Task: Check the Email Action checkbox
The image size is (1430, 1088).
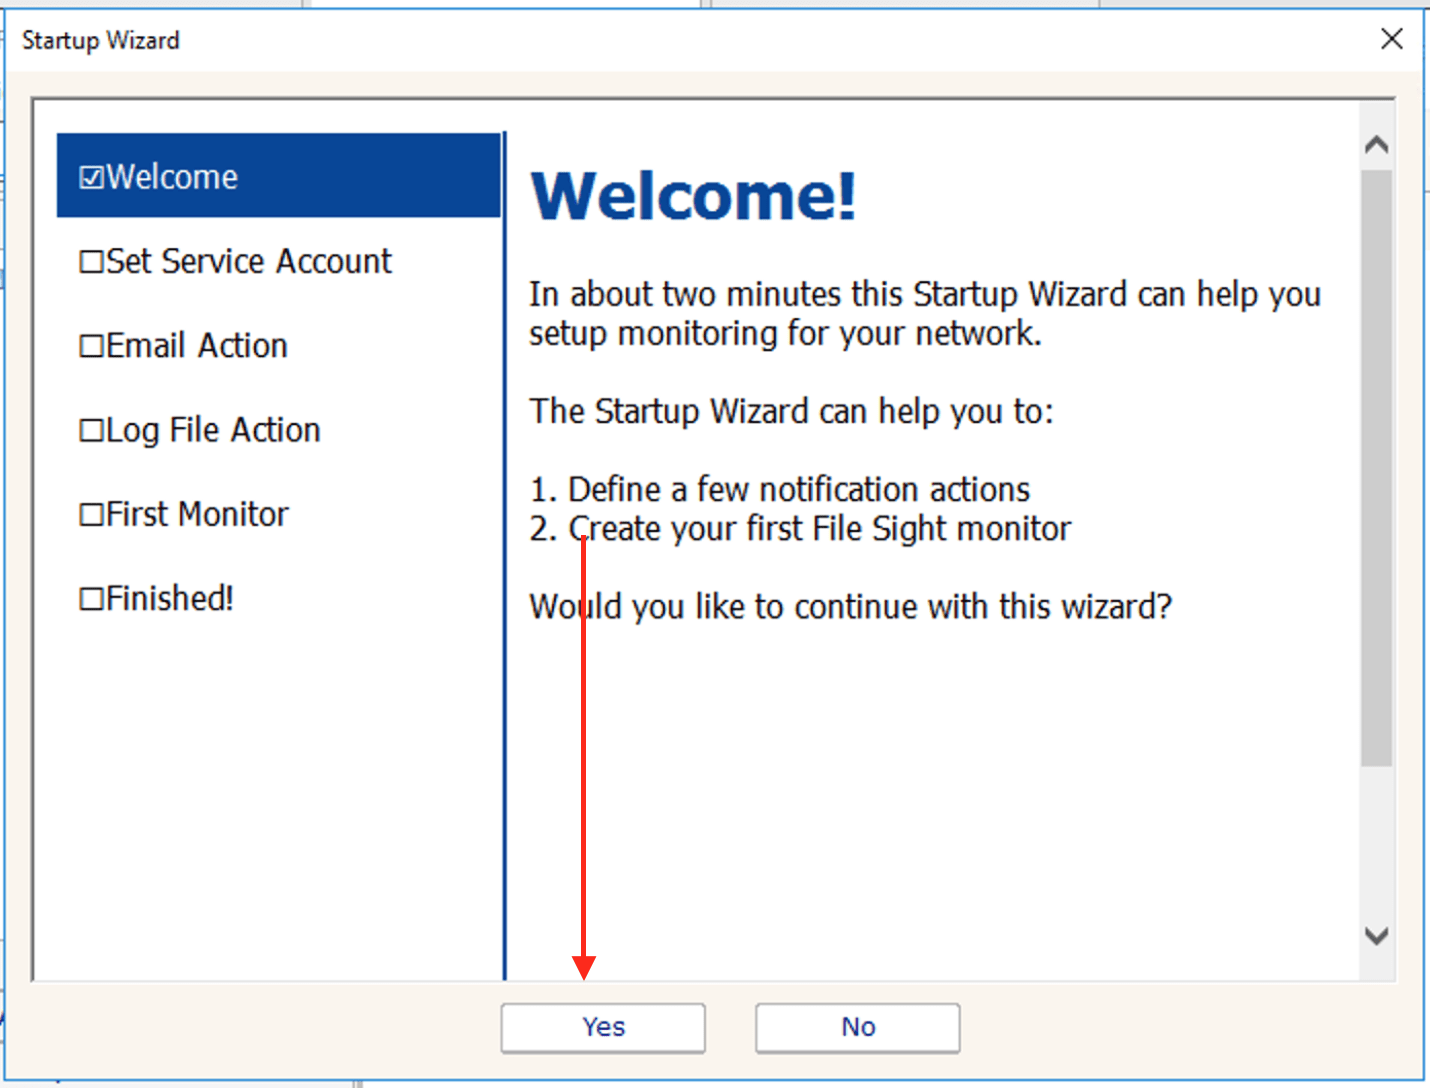Action: click(92, 346)
